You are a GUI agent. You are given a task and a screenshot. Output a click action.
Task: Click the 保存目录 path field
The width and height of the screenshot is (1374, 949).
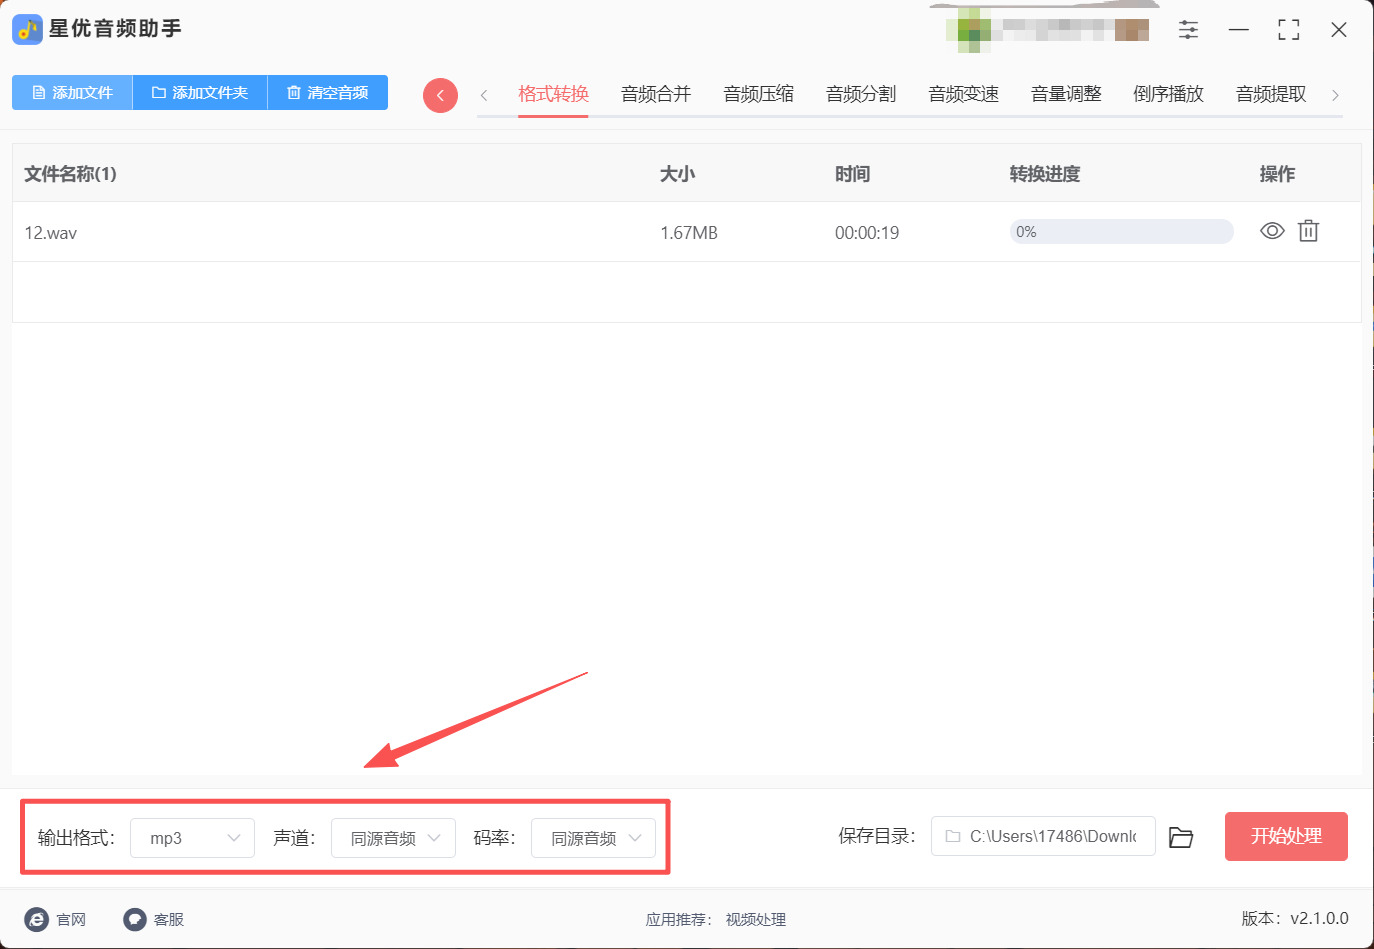1043,836
